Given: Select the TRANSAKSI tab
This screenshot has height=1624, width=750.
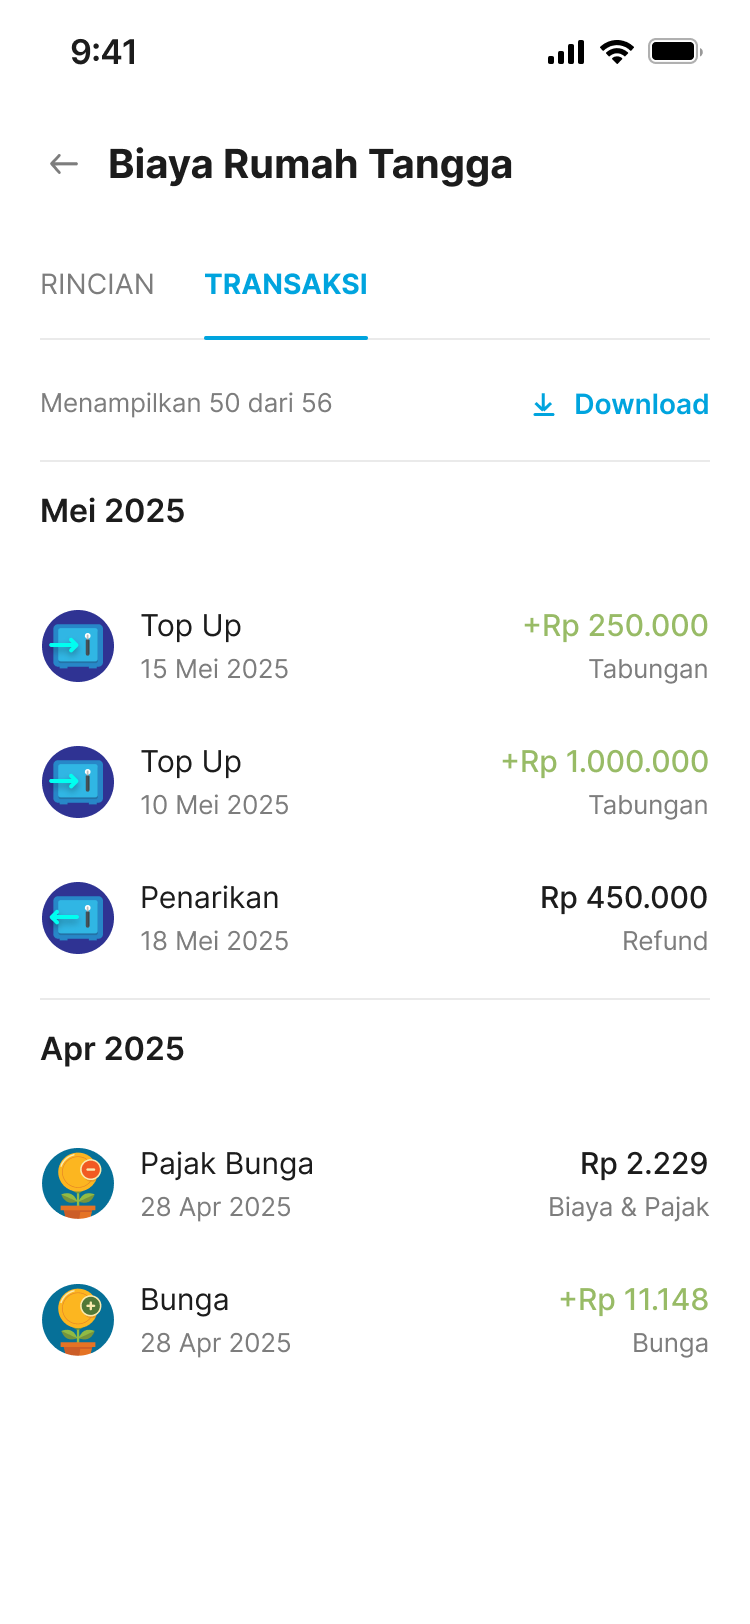Looking at the screenshot, I should tap(286, 285).
